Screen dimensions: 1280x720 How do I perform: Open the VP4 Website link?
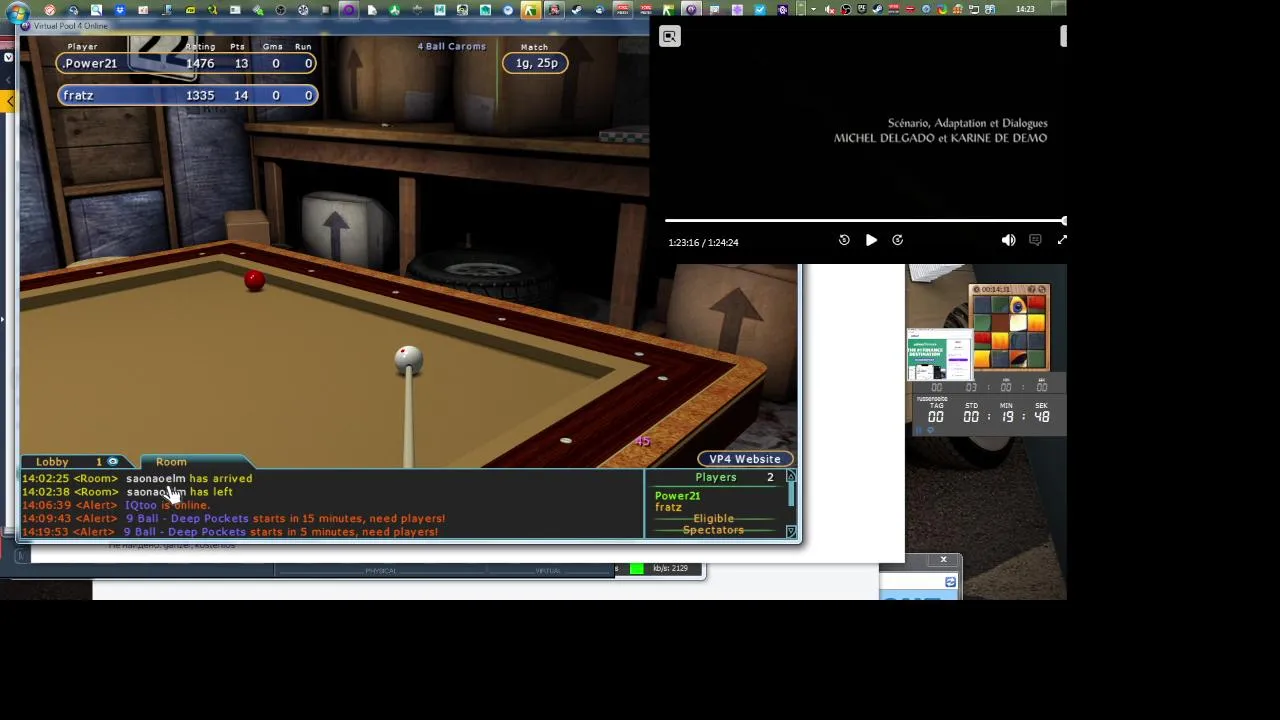point(745,459)
